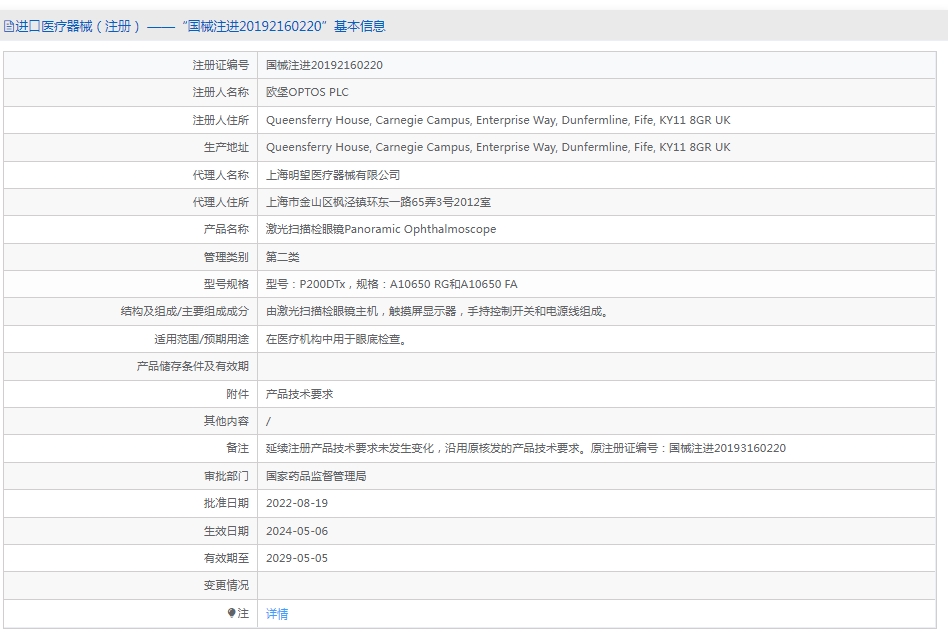Click the 管理类别 label
Image resolution: width=948 pixels, height=633 pixels.
(226, 257)
